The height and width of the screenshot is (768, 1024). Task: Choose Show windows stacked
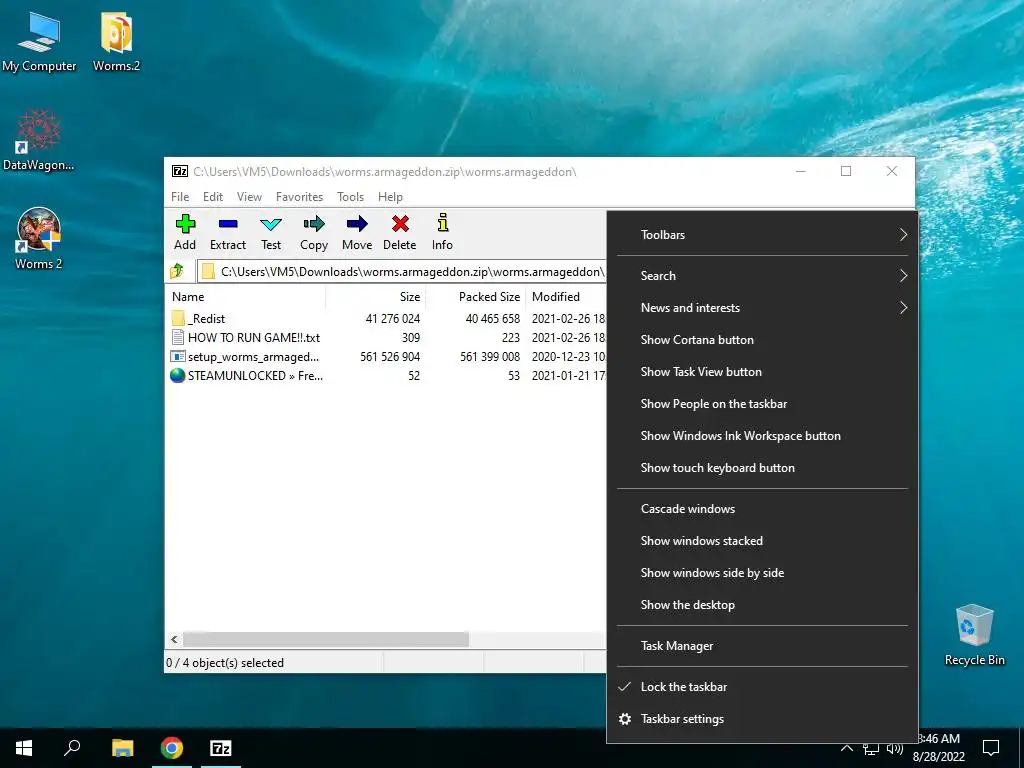point(762,541)
